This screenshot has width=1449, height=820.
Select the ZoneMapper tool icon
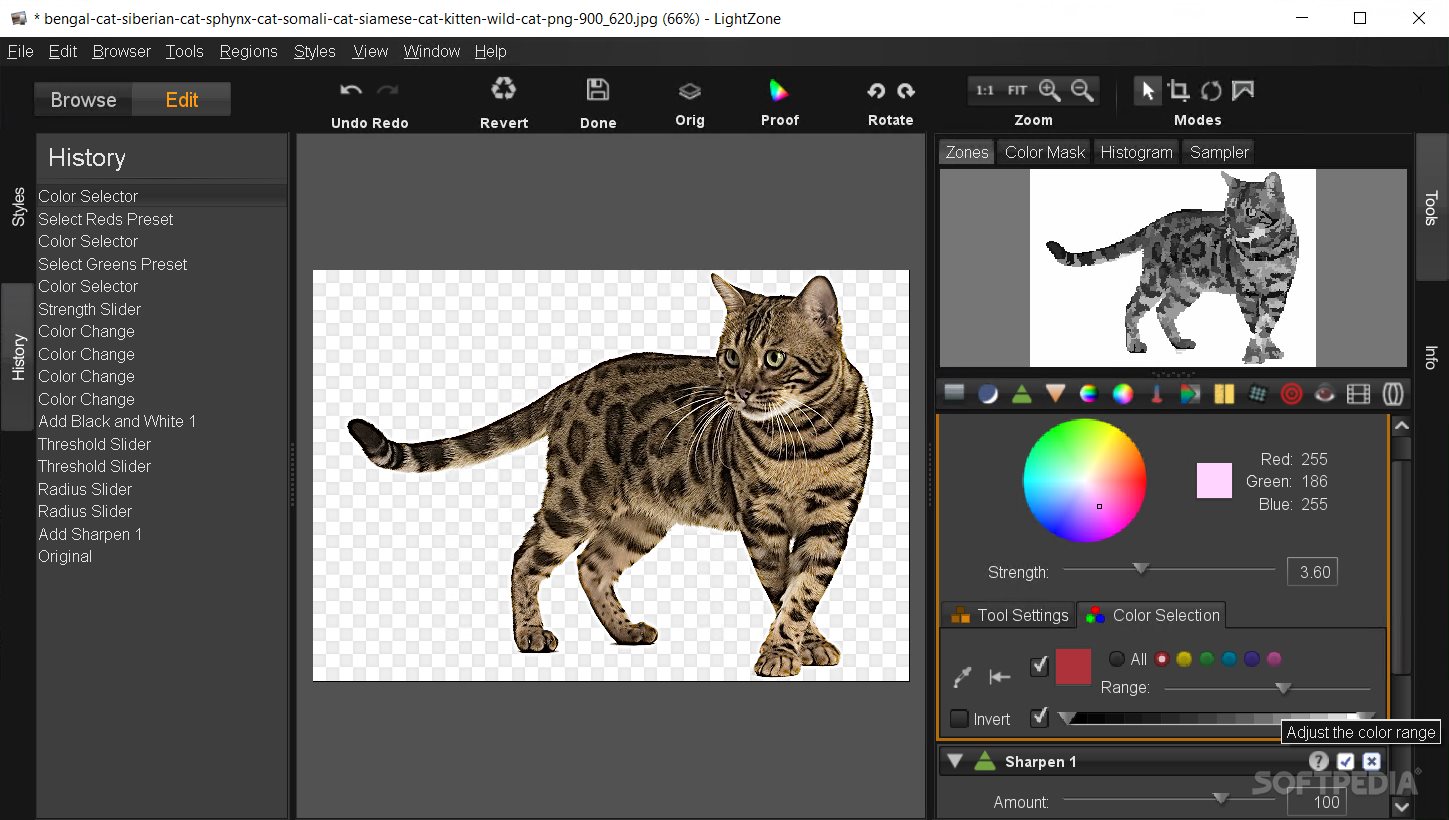[953, 393]
